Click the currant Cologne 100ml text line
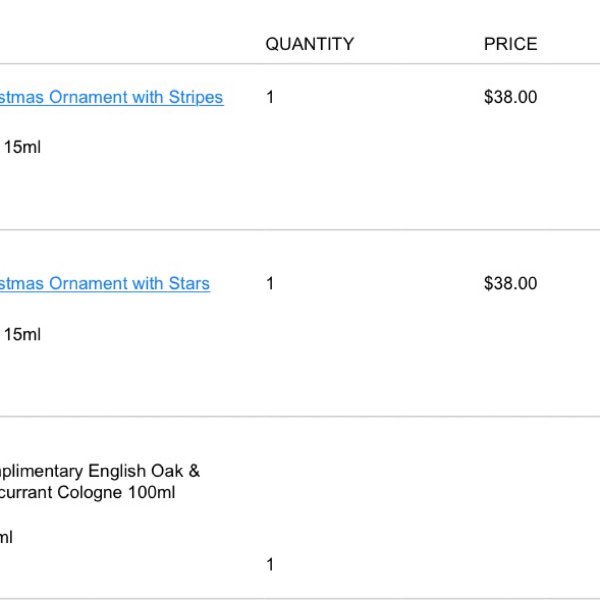 (x=88, y=492)
